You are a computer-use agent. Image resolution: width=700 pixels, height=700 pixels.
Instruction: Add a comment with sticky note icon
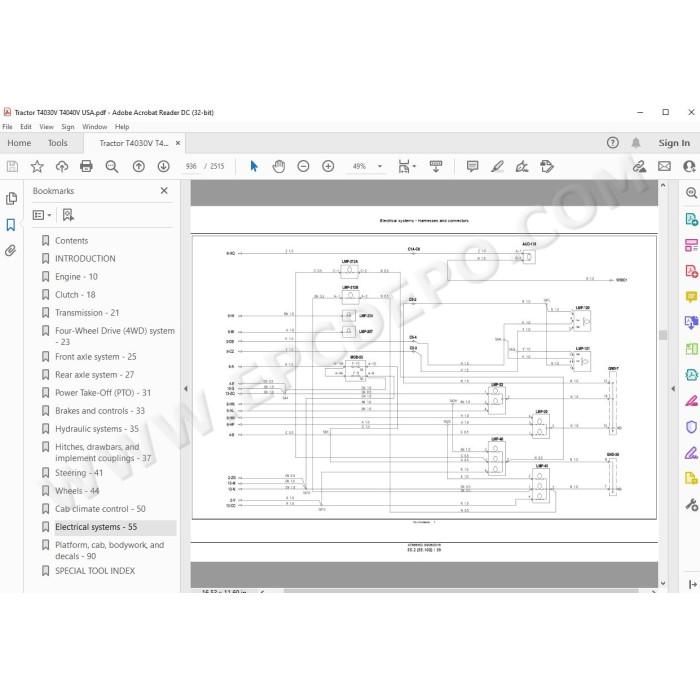[472, 167]
